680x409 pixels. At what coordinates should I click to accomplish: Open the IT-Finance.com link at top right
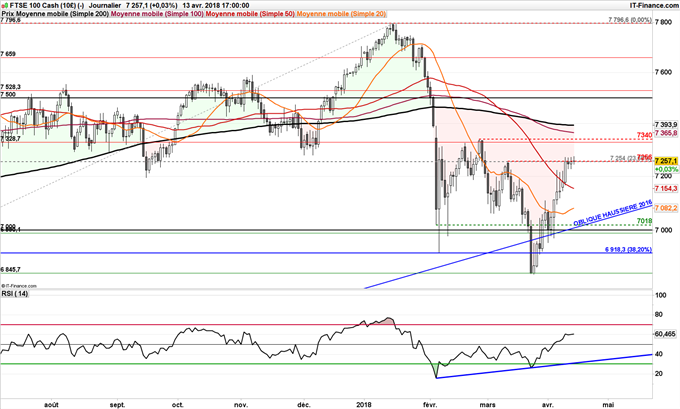pos(653,5)
